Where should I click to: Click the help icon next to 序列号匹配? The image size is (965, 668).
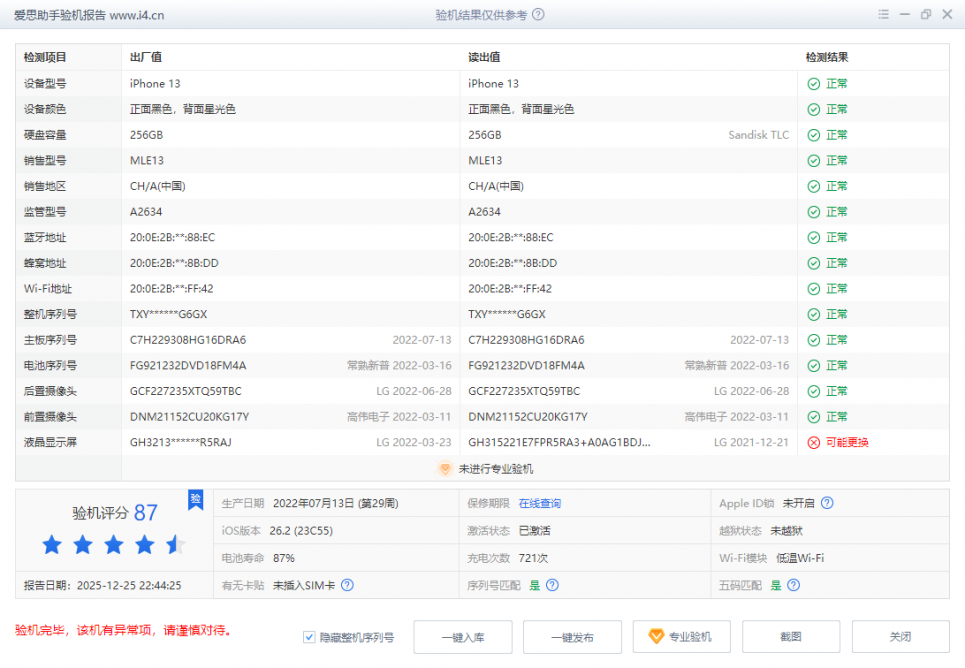click(x=552, y=585)
